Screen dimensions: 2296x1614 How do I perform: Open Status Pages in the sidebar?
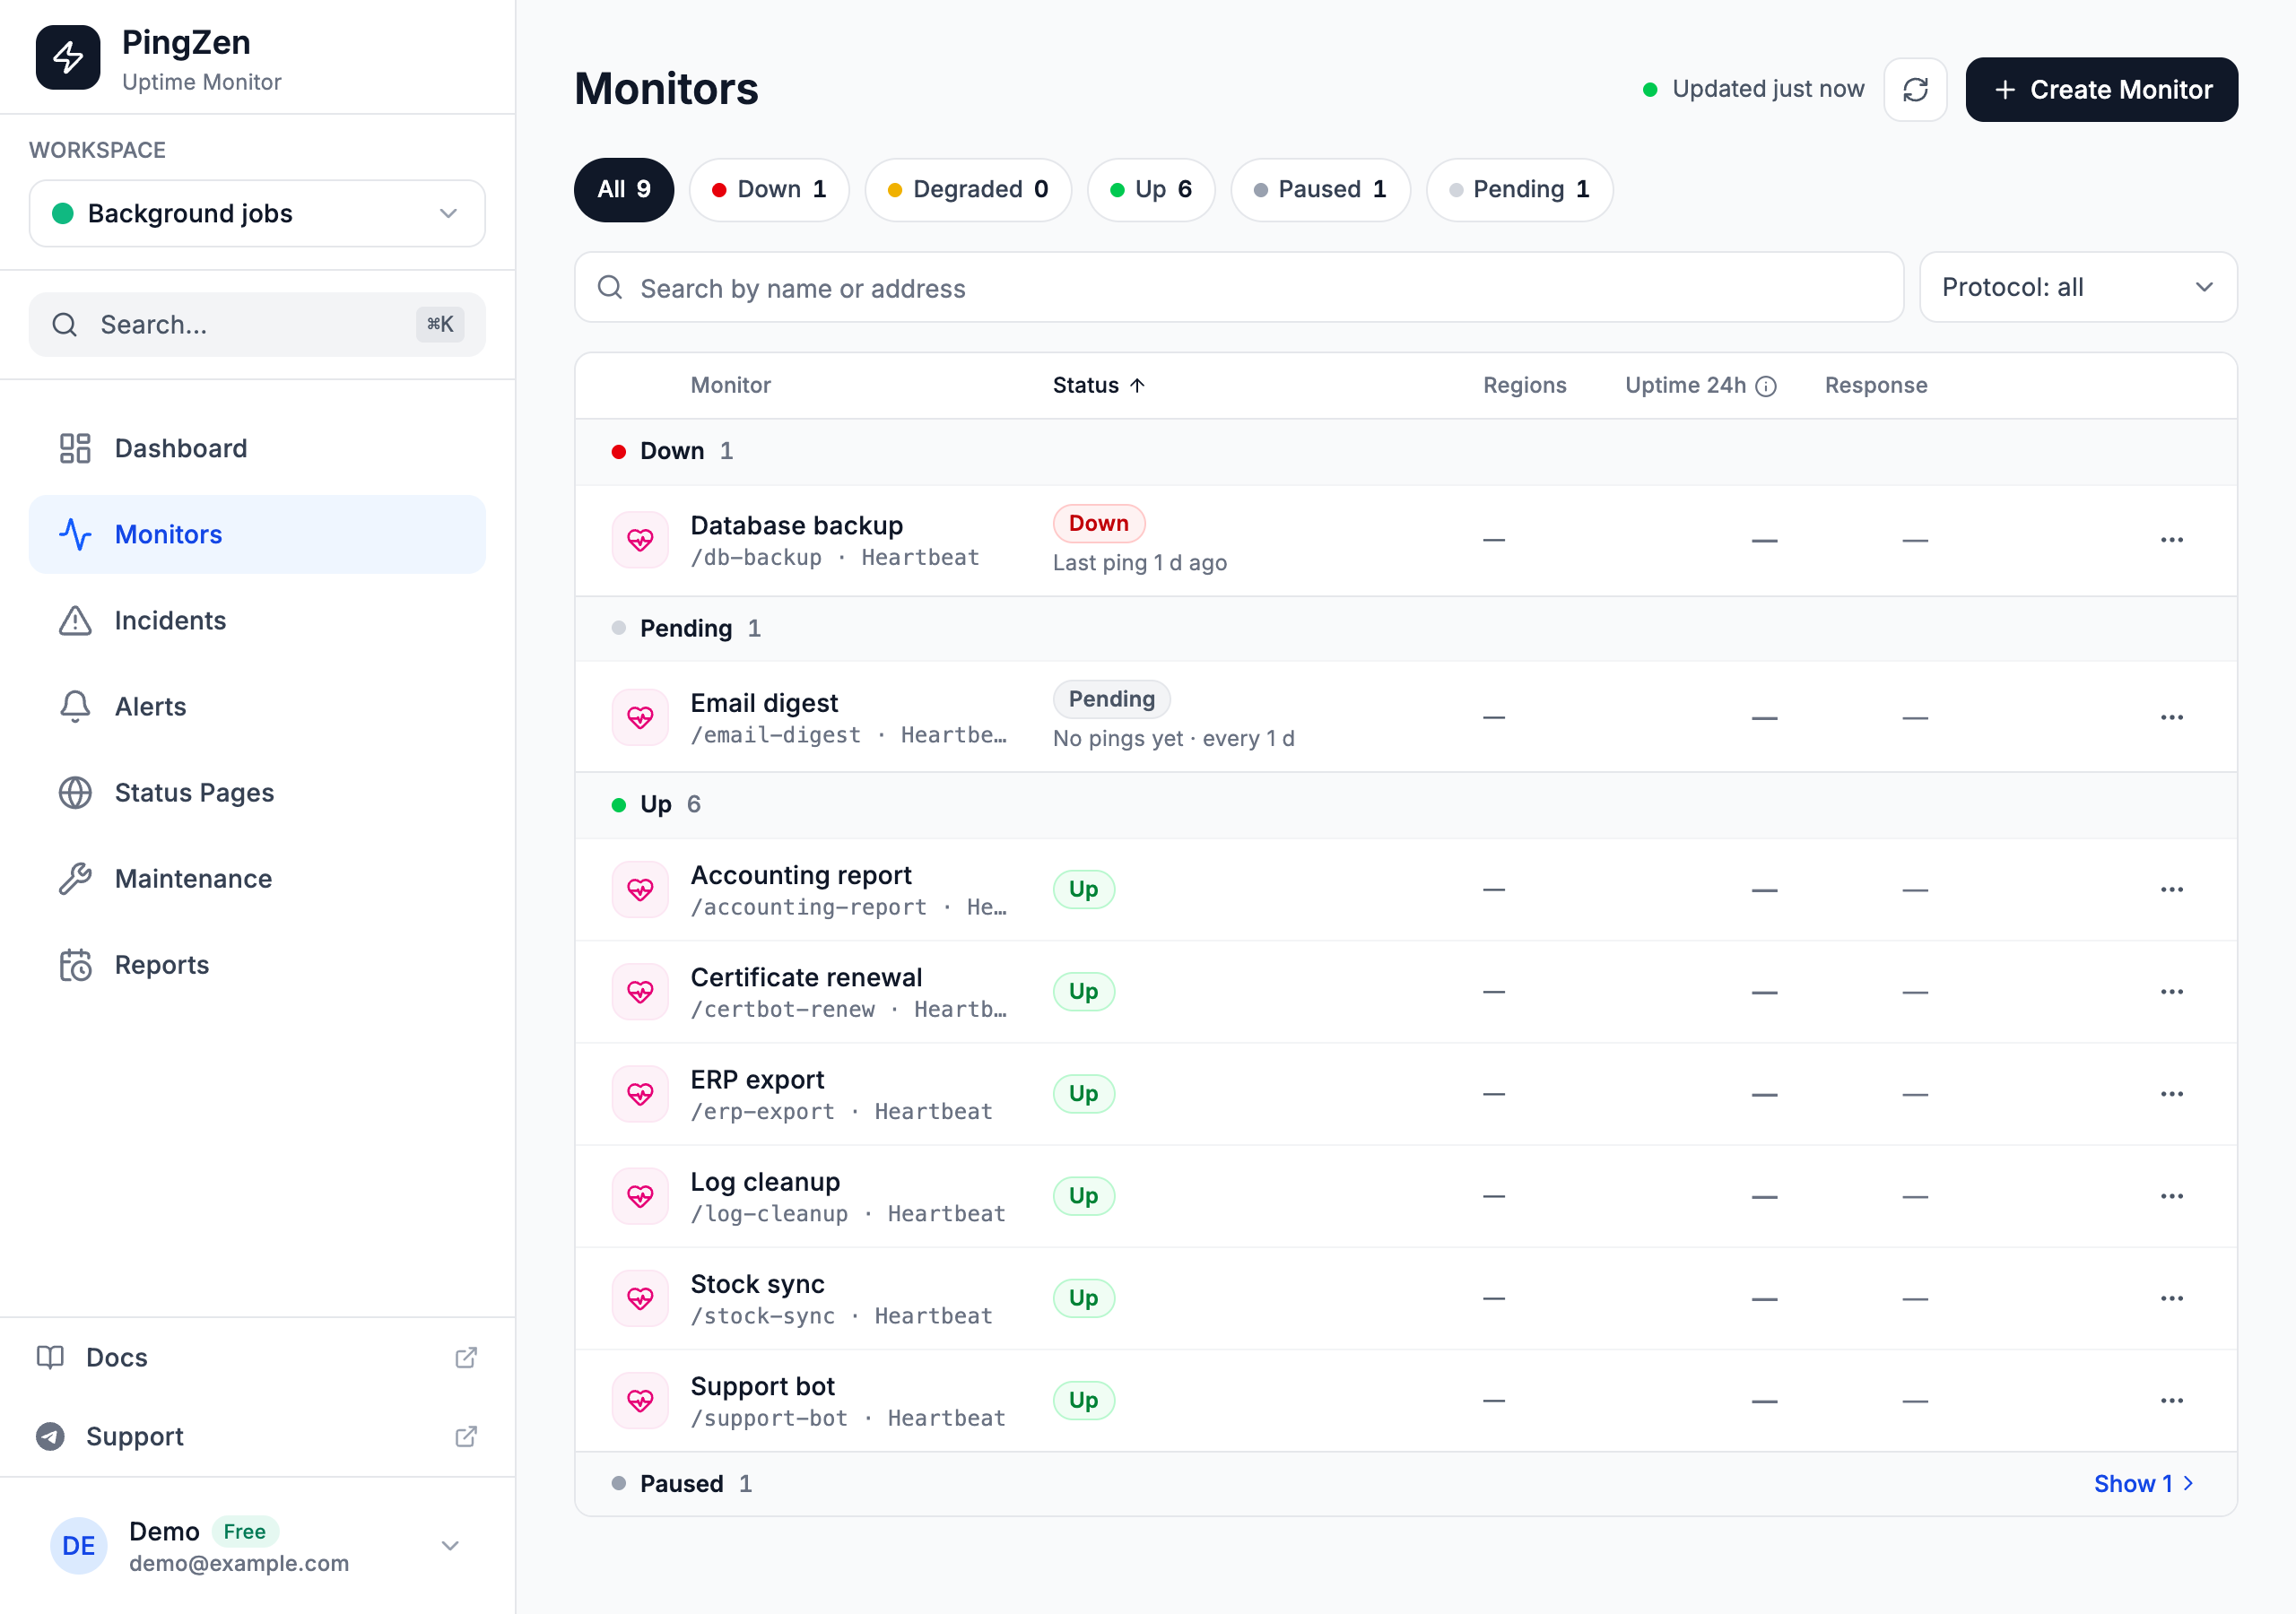[257, 792]
